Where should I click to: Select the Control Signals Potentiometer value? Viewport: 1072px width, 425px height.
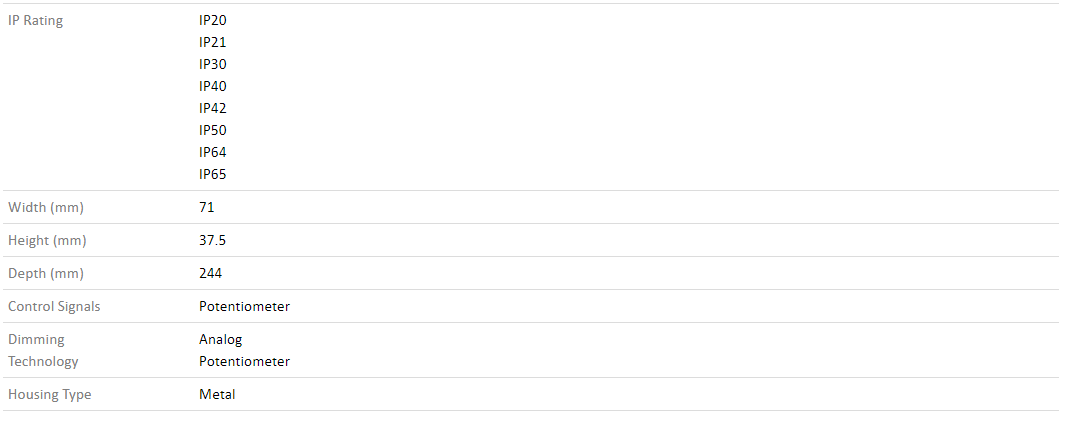pyautogui.click(x=244, y=306)
